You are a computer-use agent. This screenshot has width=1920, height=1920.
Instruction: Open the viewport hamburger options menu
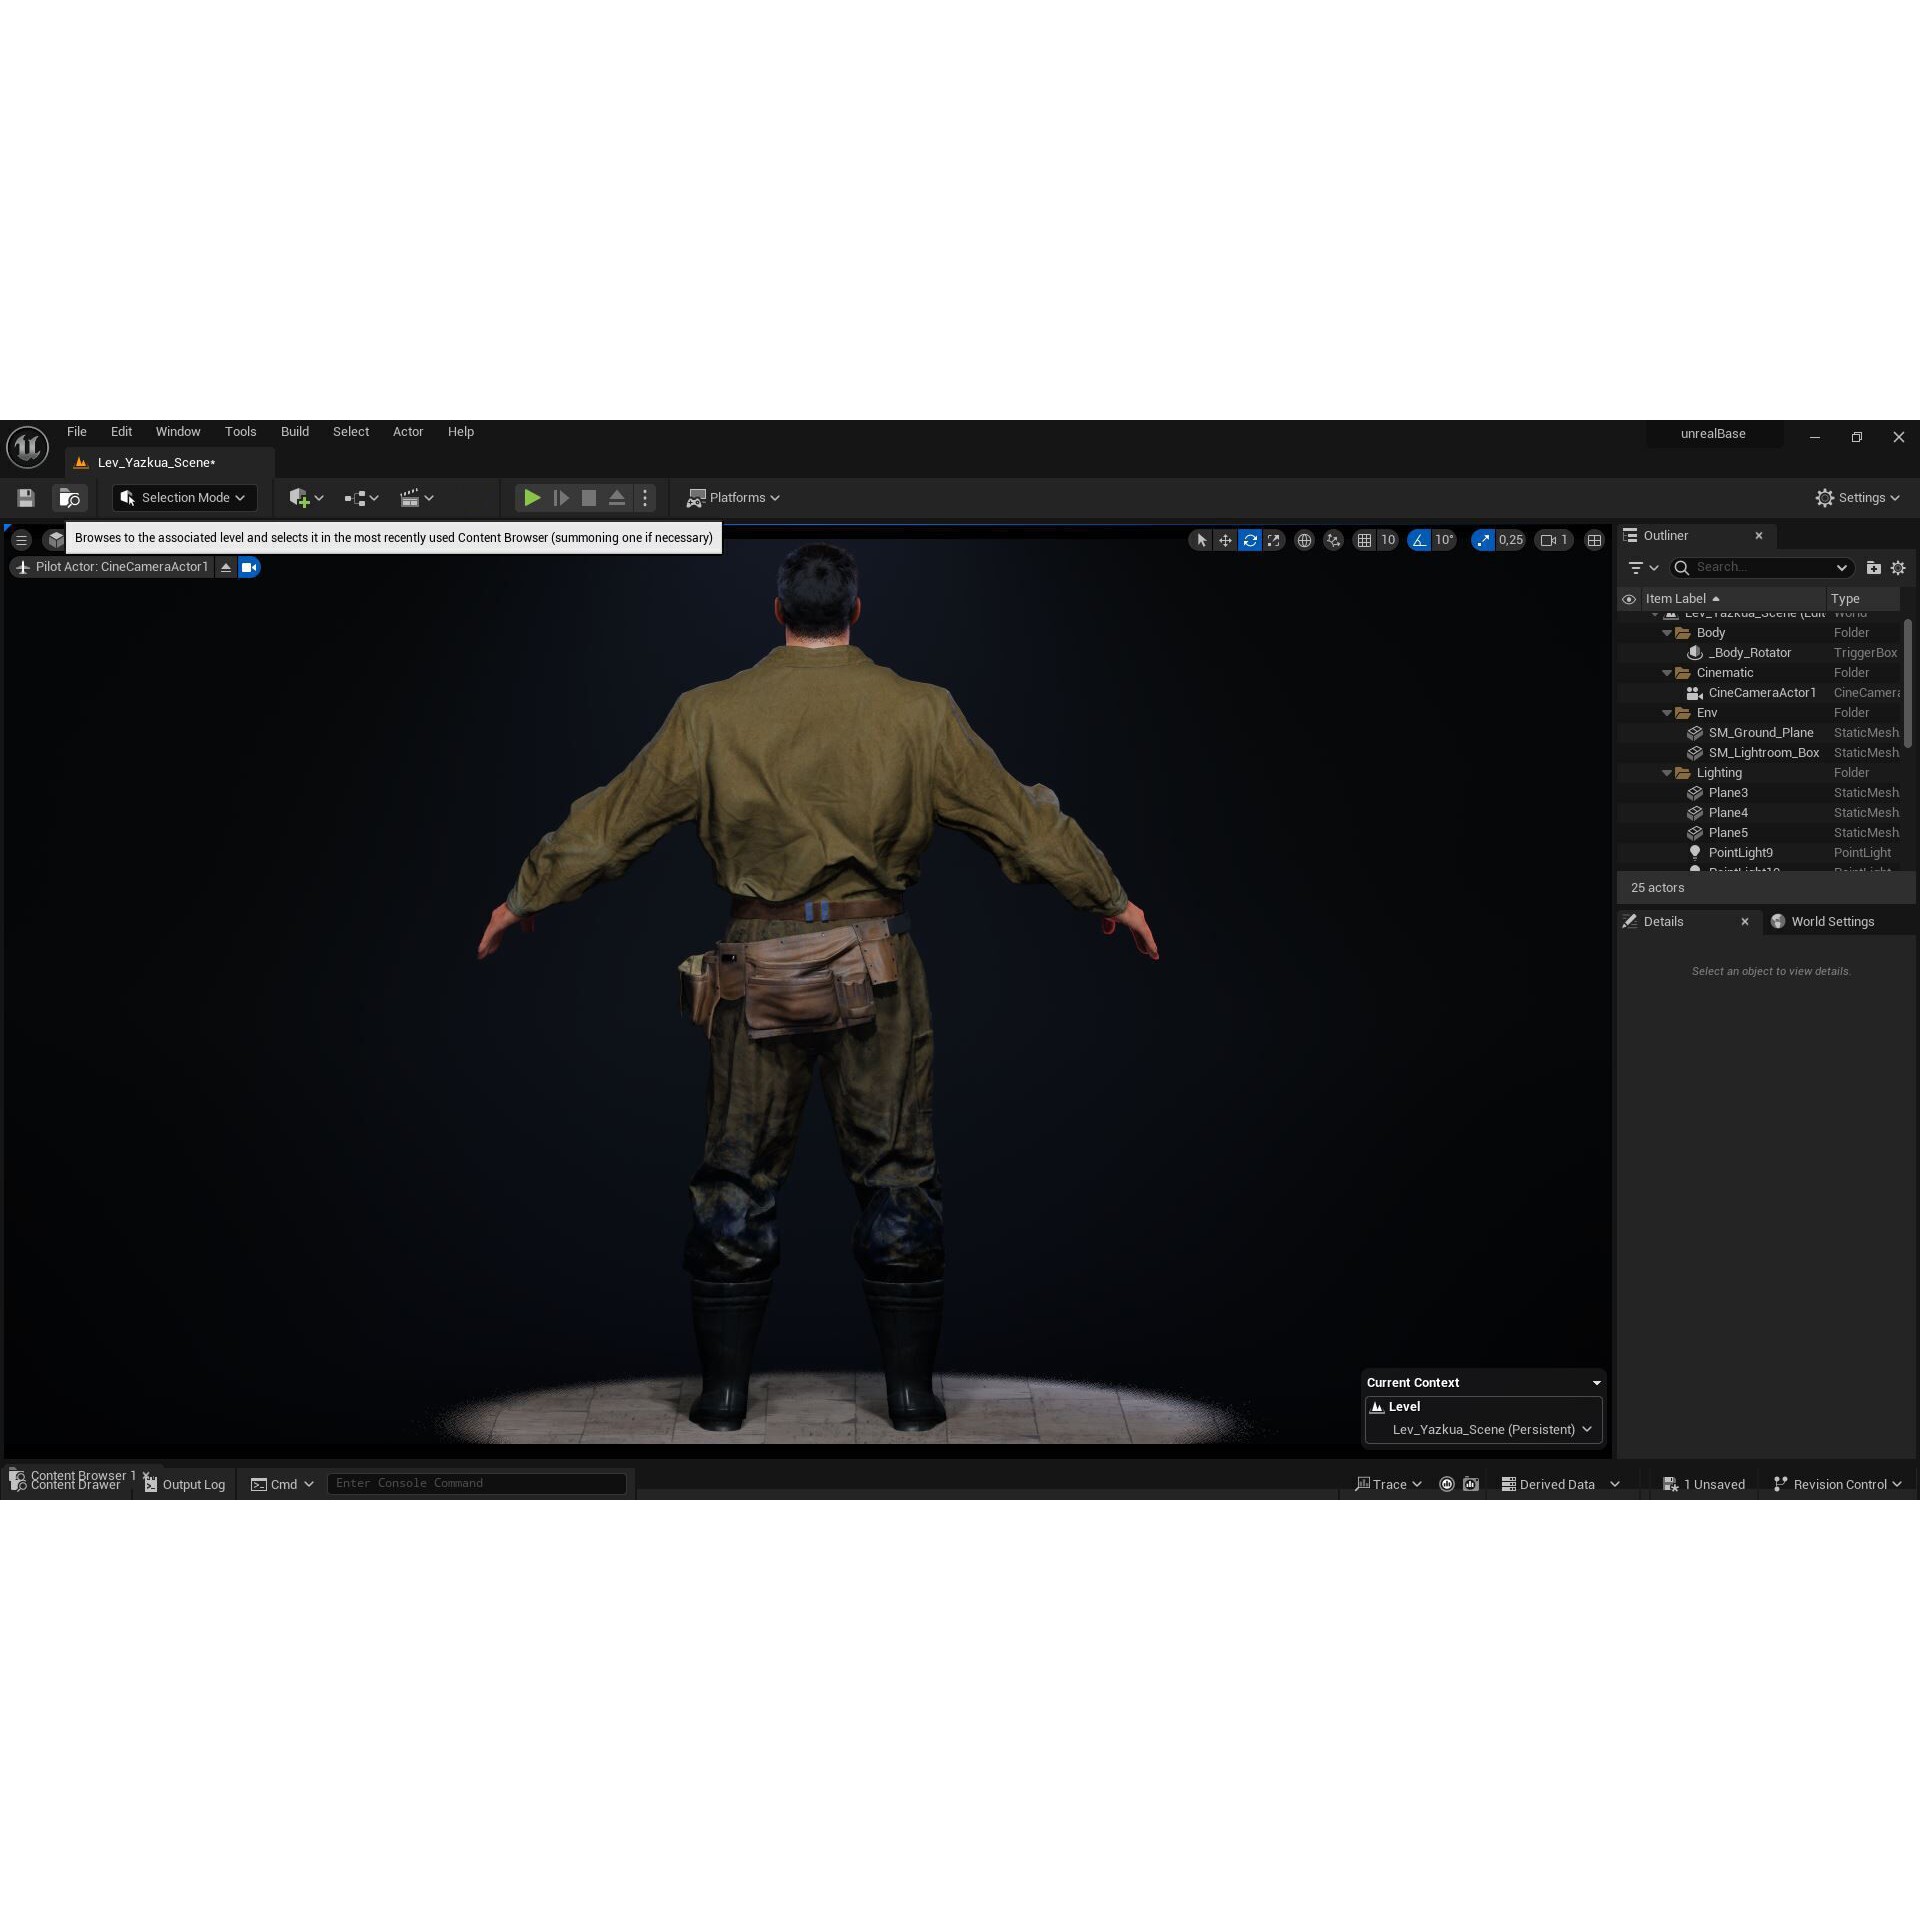21,540
